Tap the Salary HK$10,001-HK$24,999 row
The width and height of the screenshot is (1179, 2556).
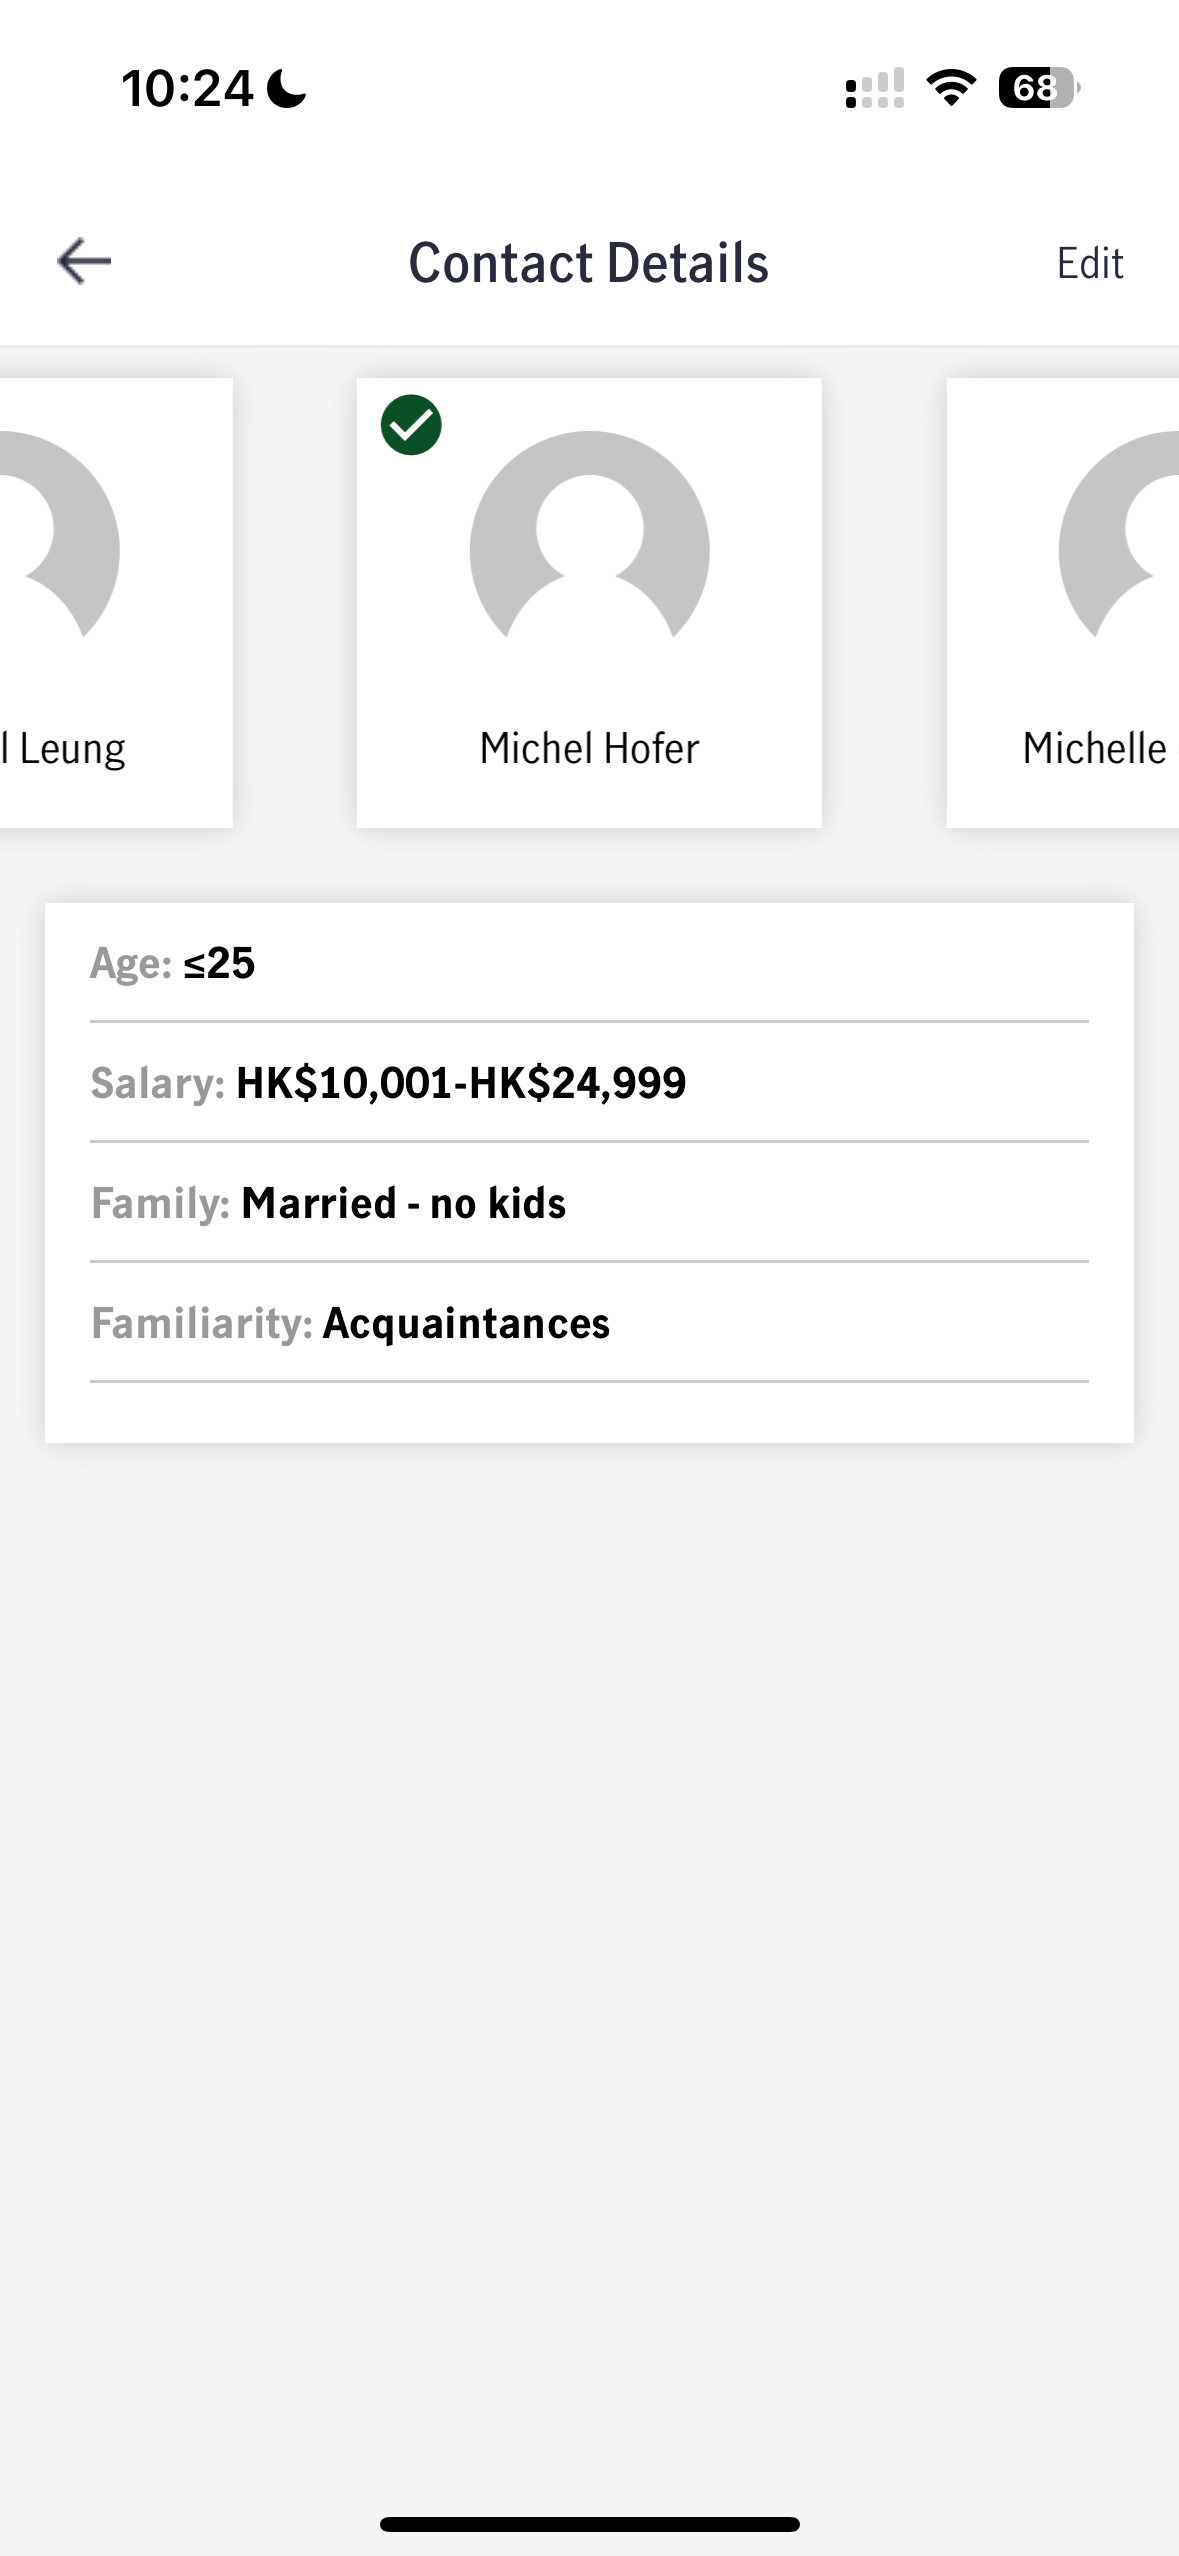[x=589, y=1083]
